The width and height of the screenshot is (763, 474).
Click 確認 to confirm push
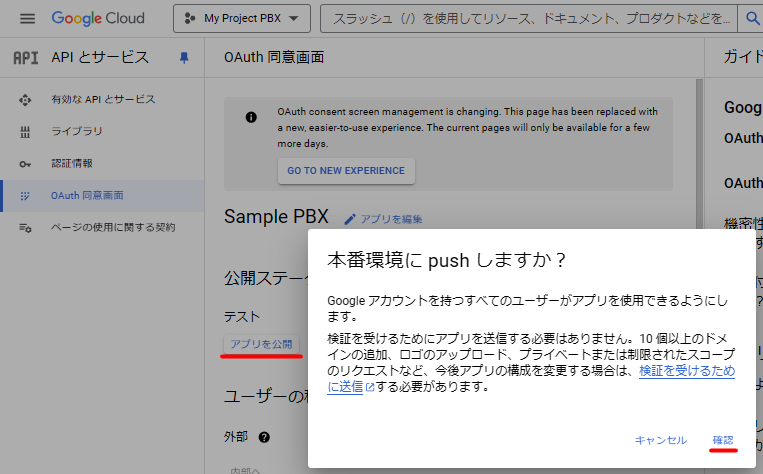click(x=723, y=440)
